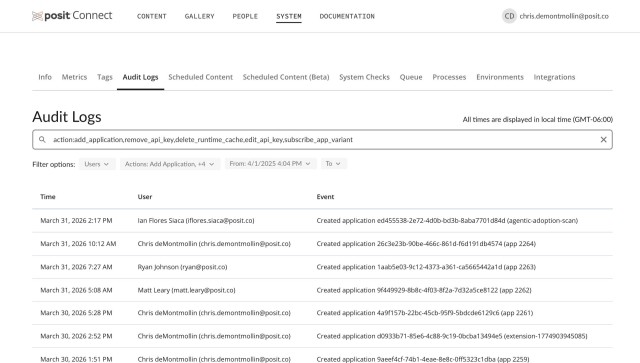Click the CD user avatar
640x363 pixels.
509,16
